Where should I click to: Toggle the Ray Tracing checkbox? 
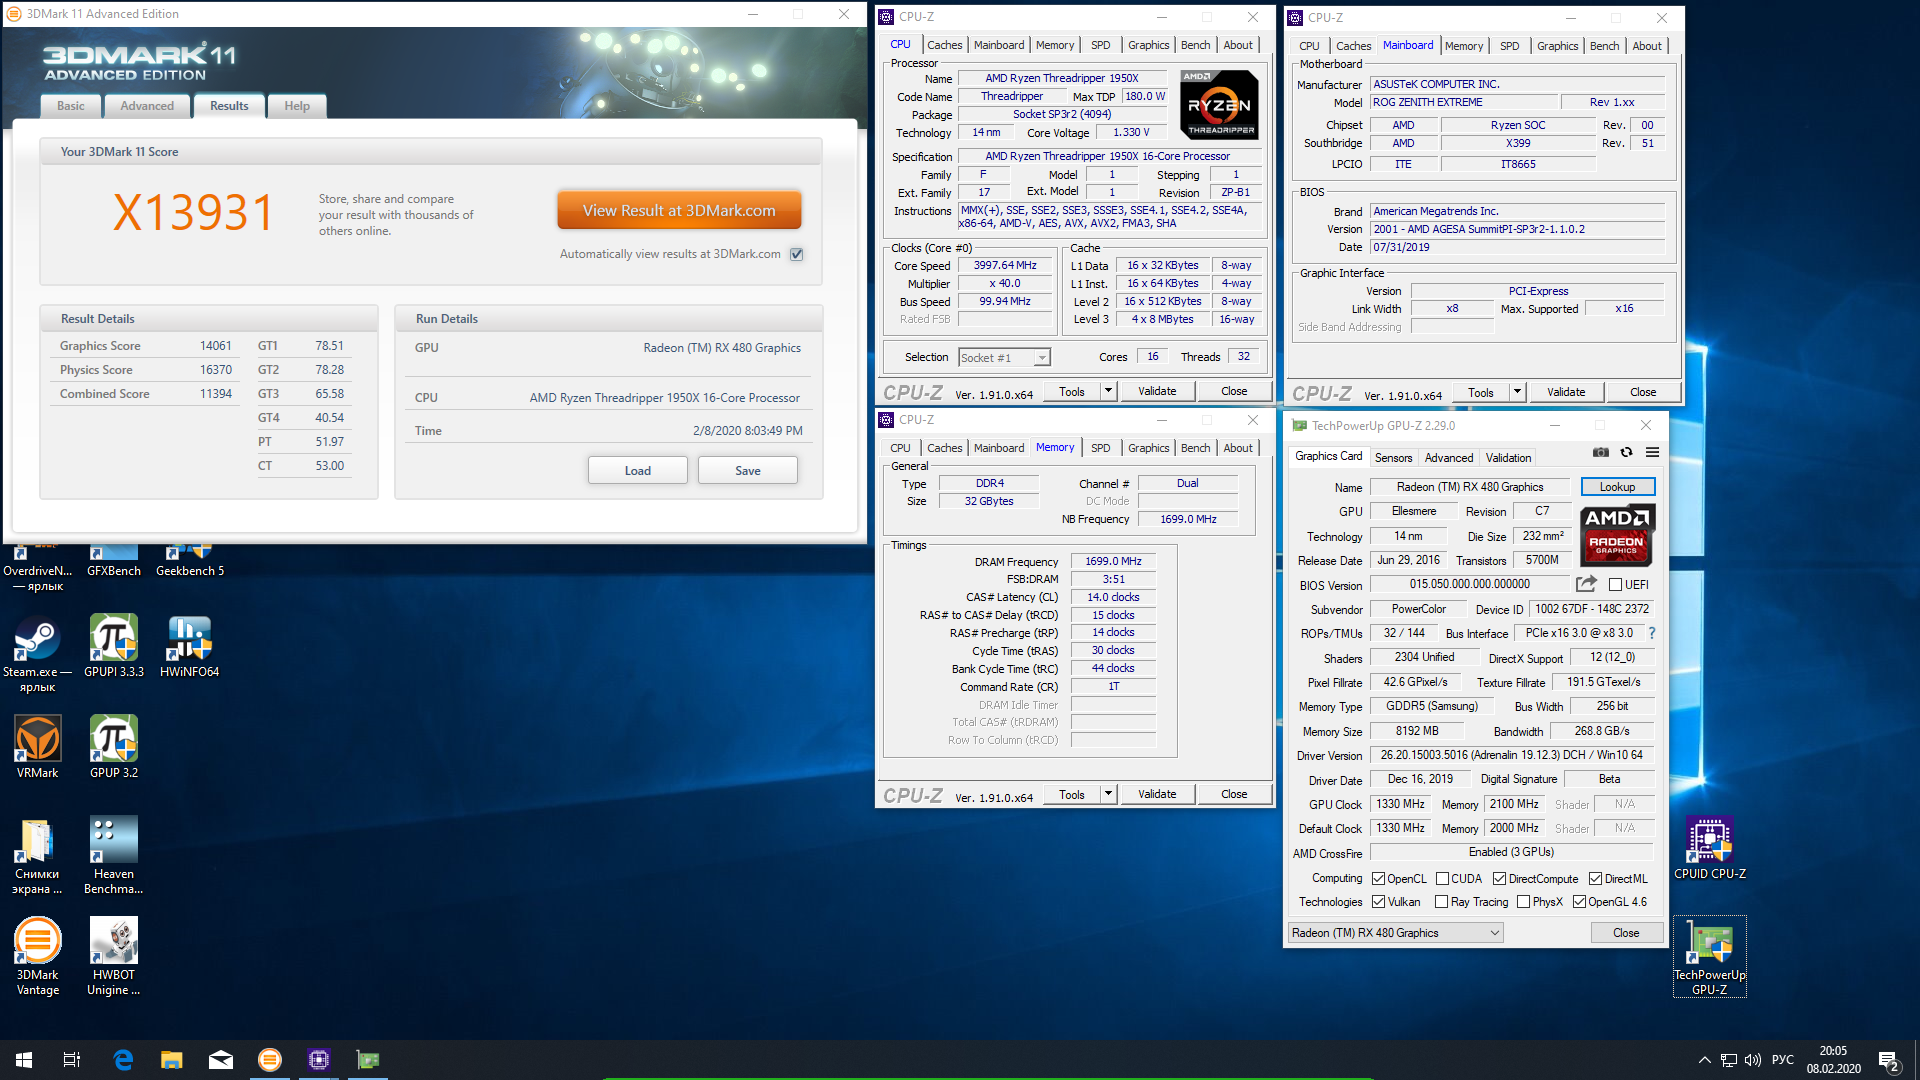tap(1442, 902)
